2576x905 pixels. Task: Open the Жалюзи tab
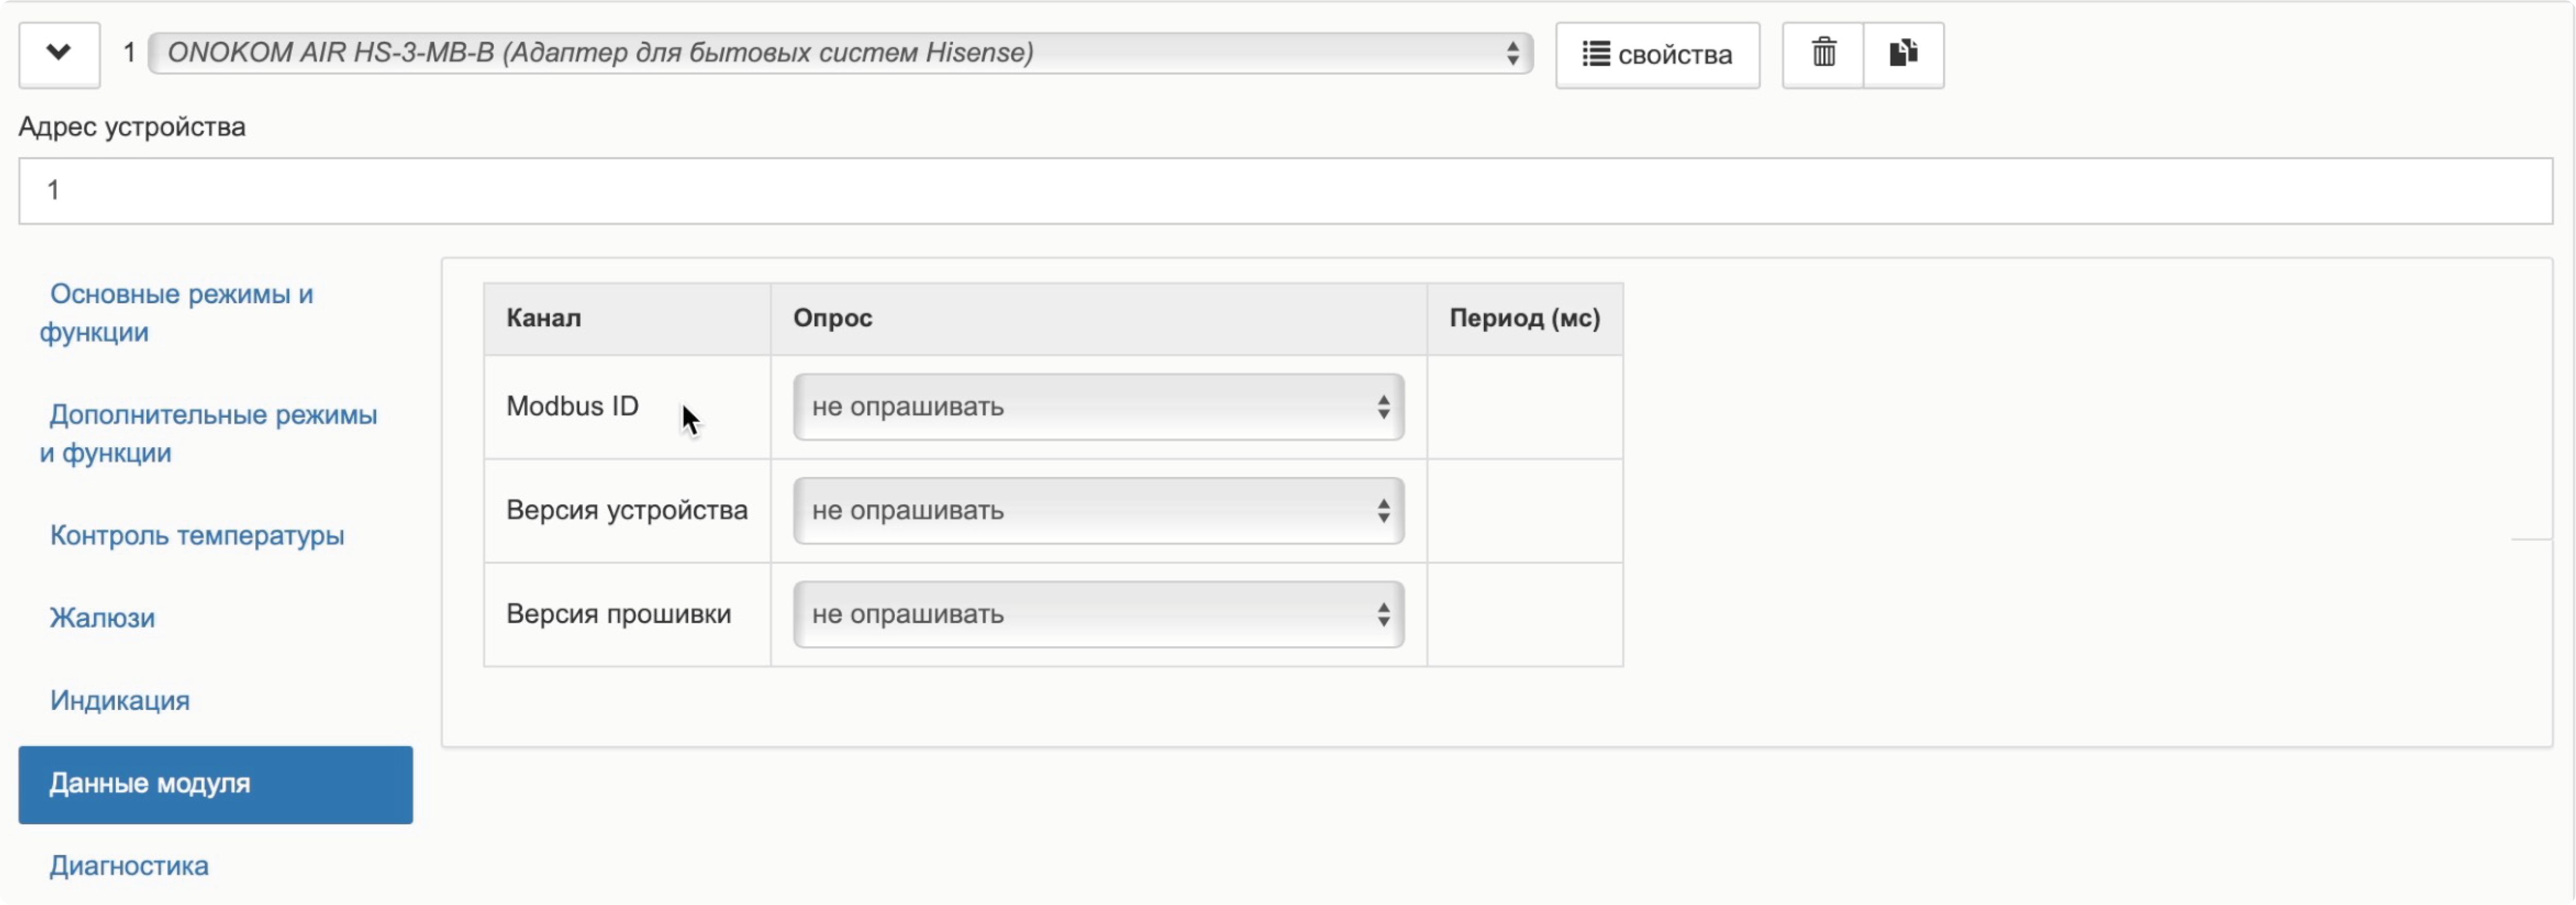102,618
